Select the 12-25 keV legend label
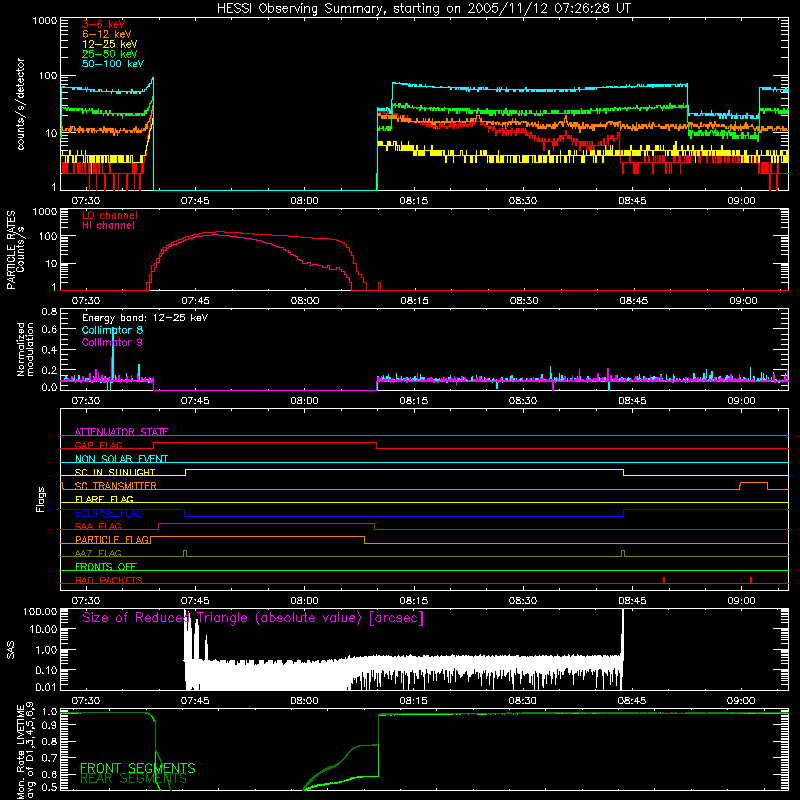The height and width of the screenshot is (800, 800). click(110, 44)
